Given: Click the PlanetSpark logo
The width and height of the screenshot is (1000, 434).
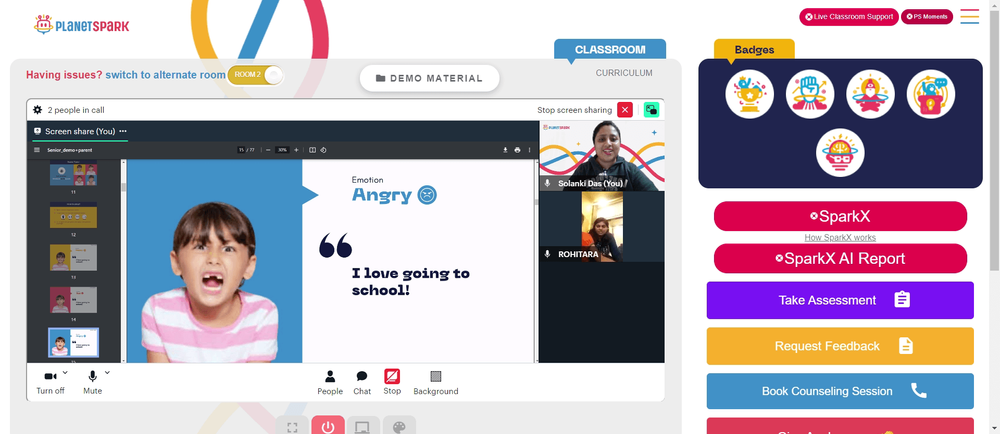Looking at the screenshot, I should (81, 25).
